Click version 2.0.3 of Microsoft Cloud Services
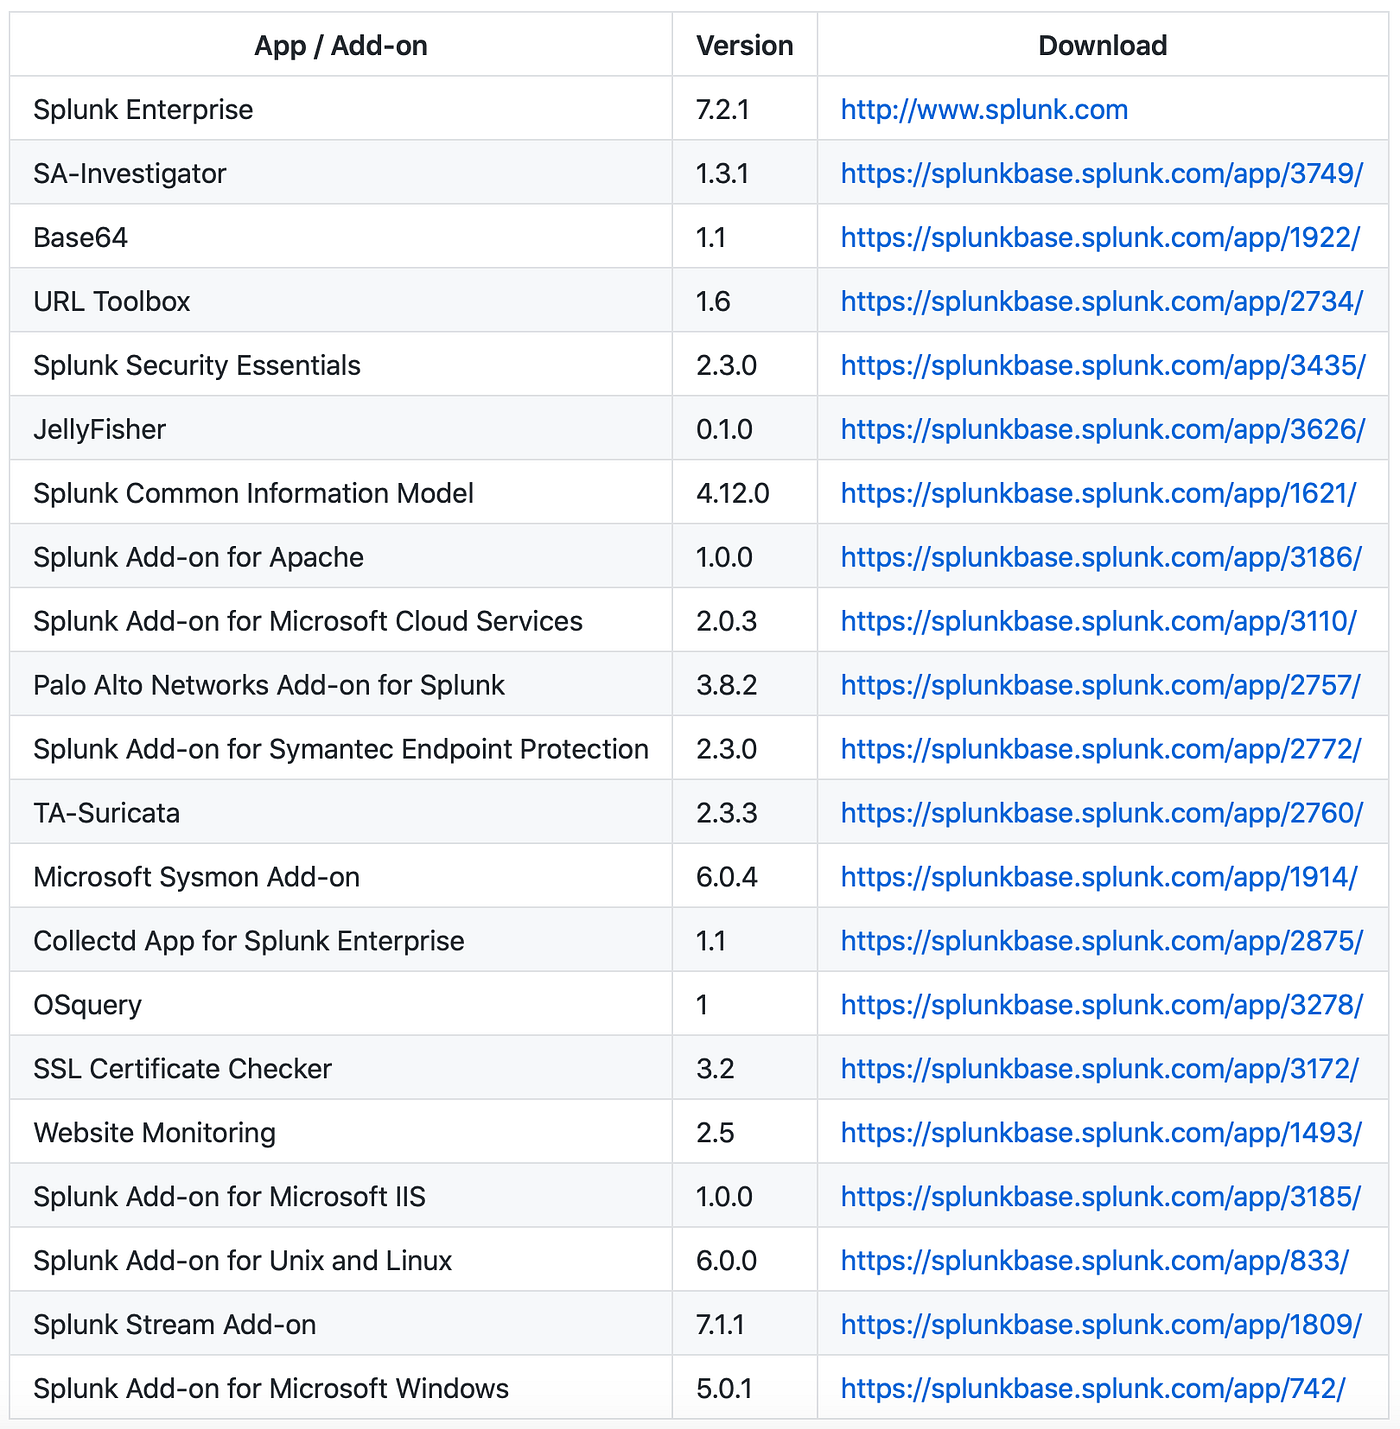Image resolution: width=1400 pixels, height=1429 pixels. click(x=727, y=621)
